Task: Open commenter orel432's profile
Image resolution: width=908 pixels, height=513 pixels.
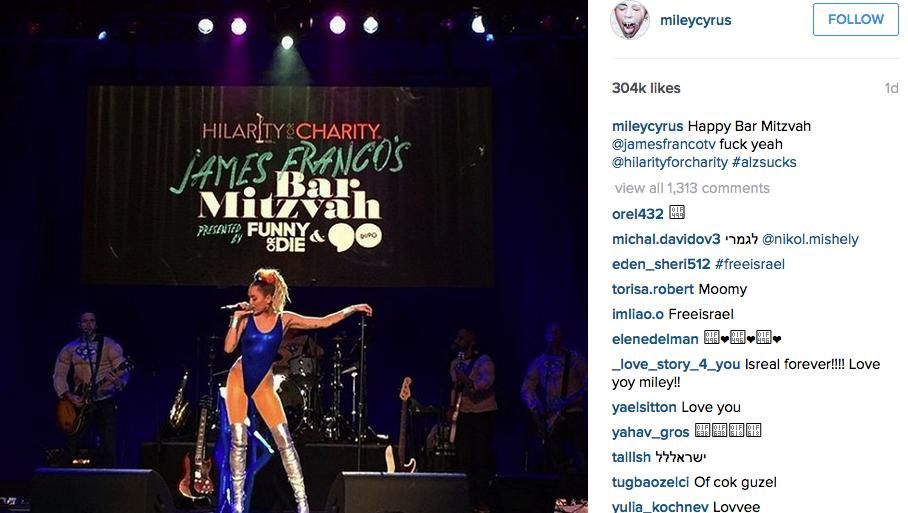Action: [638, 214]
